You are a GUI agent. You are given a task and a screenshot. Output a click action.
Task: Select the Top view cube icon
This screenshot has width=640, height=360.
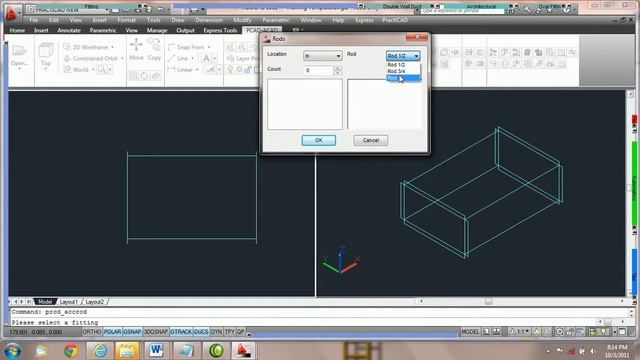point(46,51)
